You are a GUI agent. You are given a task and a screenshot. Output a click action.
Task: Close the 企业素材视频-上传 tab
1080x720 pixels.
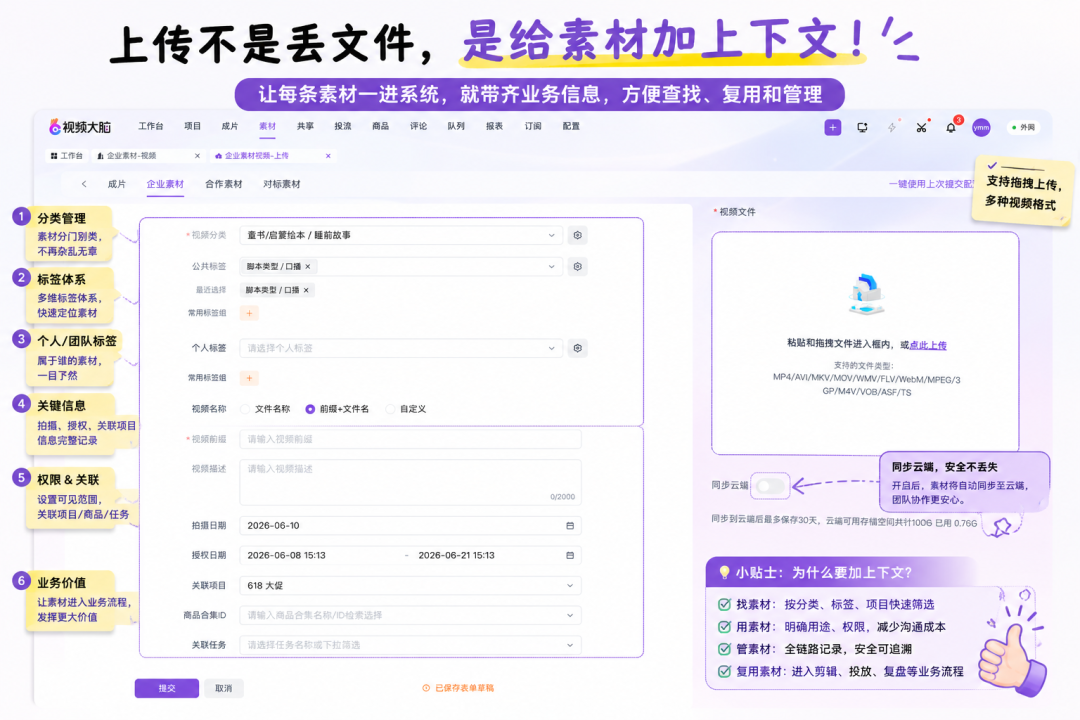pos(328,156)
